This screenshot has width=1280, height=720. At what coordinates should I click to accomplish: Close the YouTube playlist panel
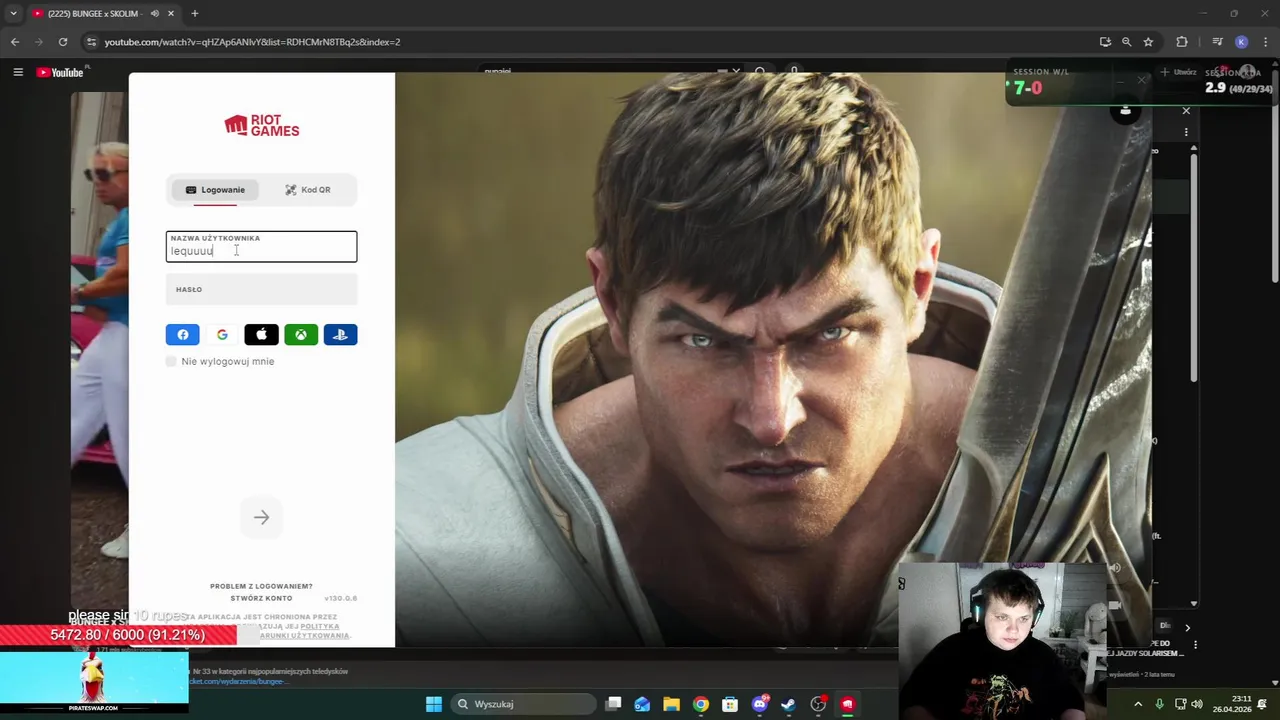pyautogui.click(x=1186, y=111)
